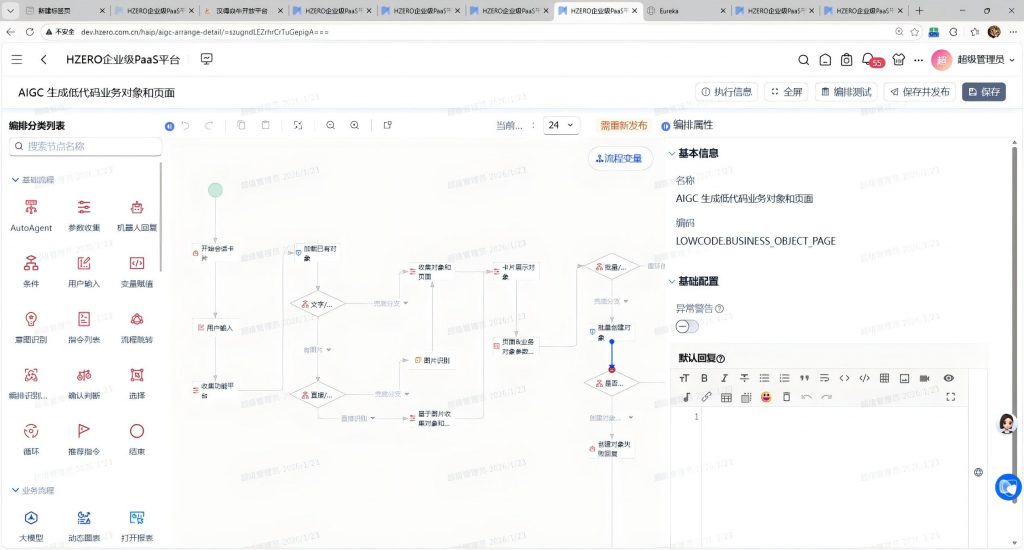Toggle editor preview eye icon
Image resolution: width=1024 pixels, height=550 pixels.
pyautogui.click(x=949, y=378)
